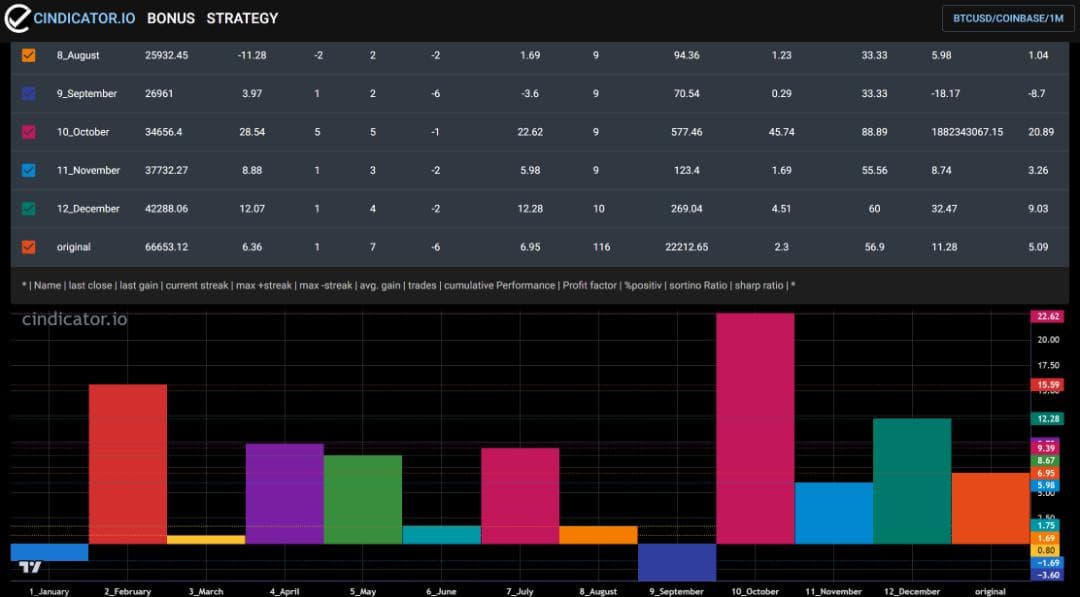Toggle the 12_December checkbox
Viewport: 1080px width, 597px height.
[28, 209]
